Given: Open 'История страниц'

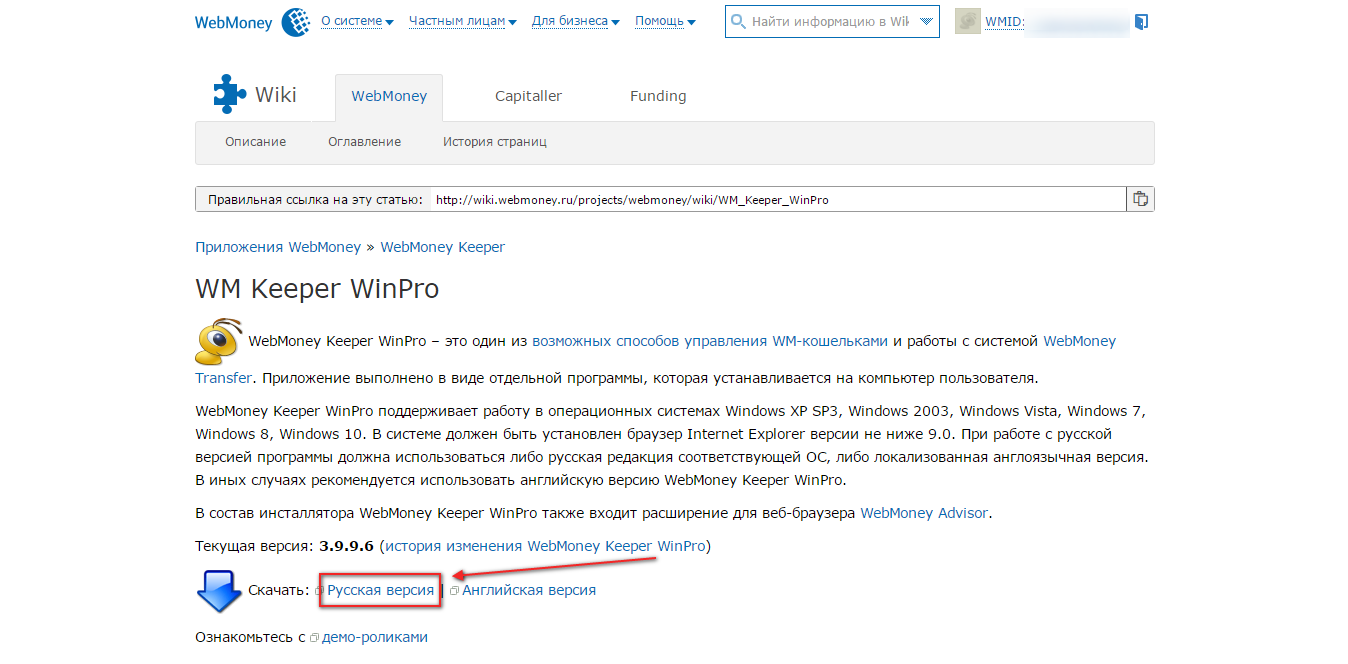Looking at the screenshot, I should (495, 142).
